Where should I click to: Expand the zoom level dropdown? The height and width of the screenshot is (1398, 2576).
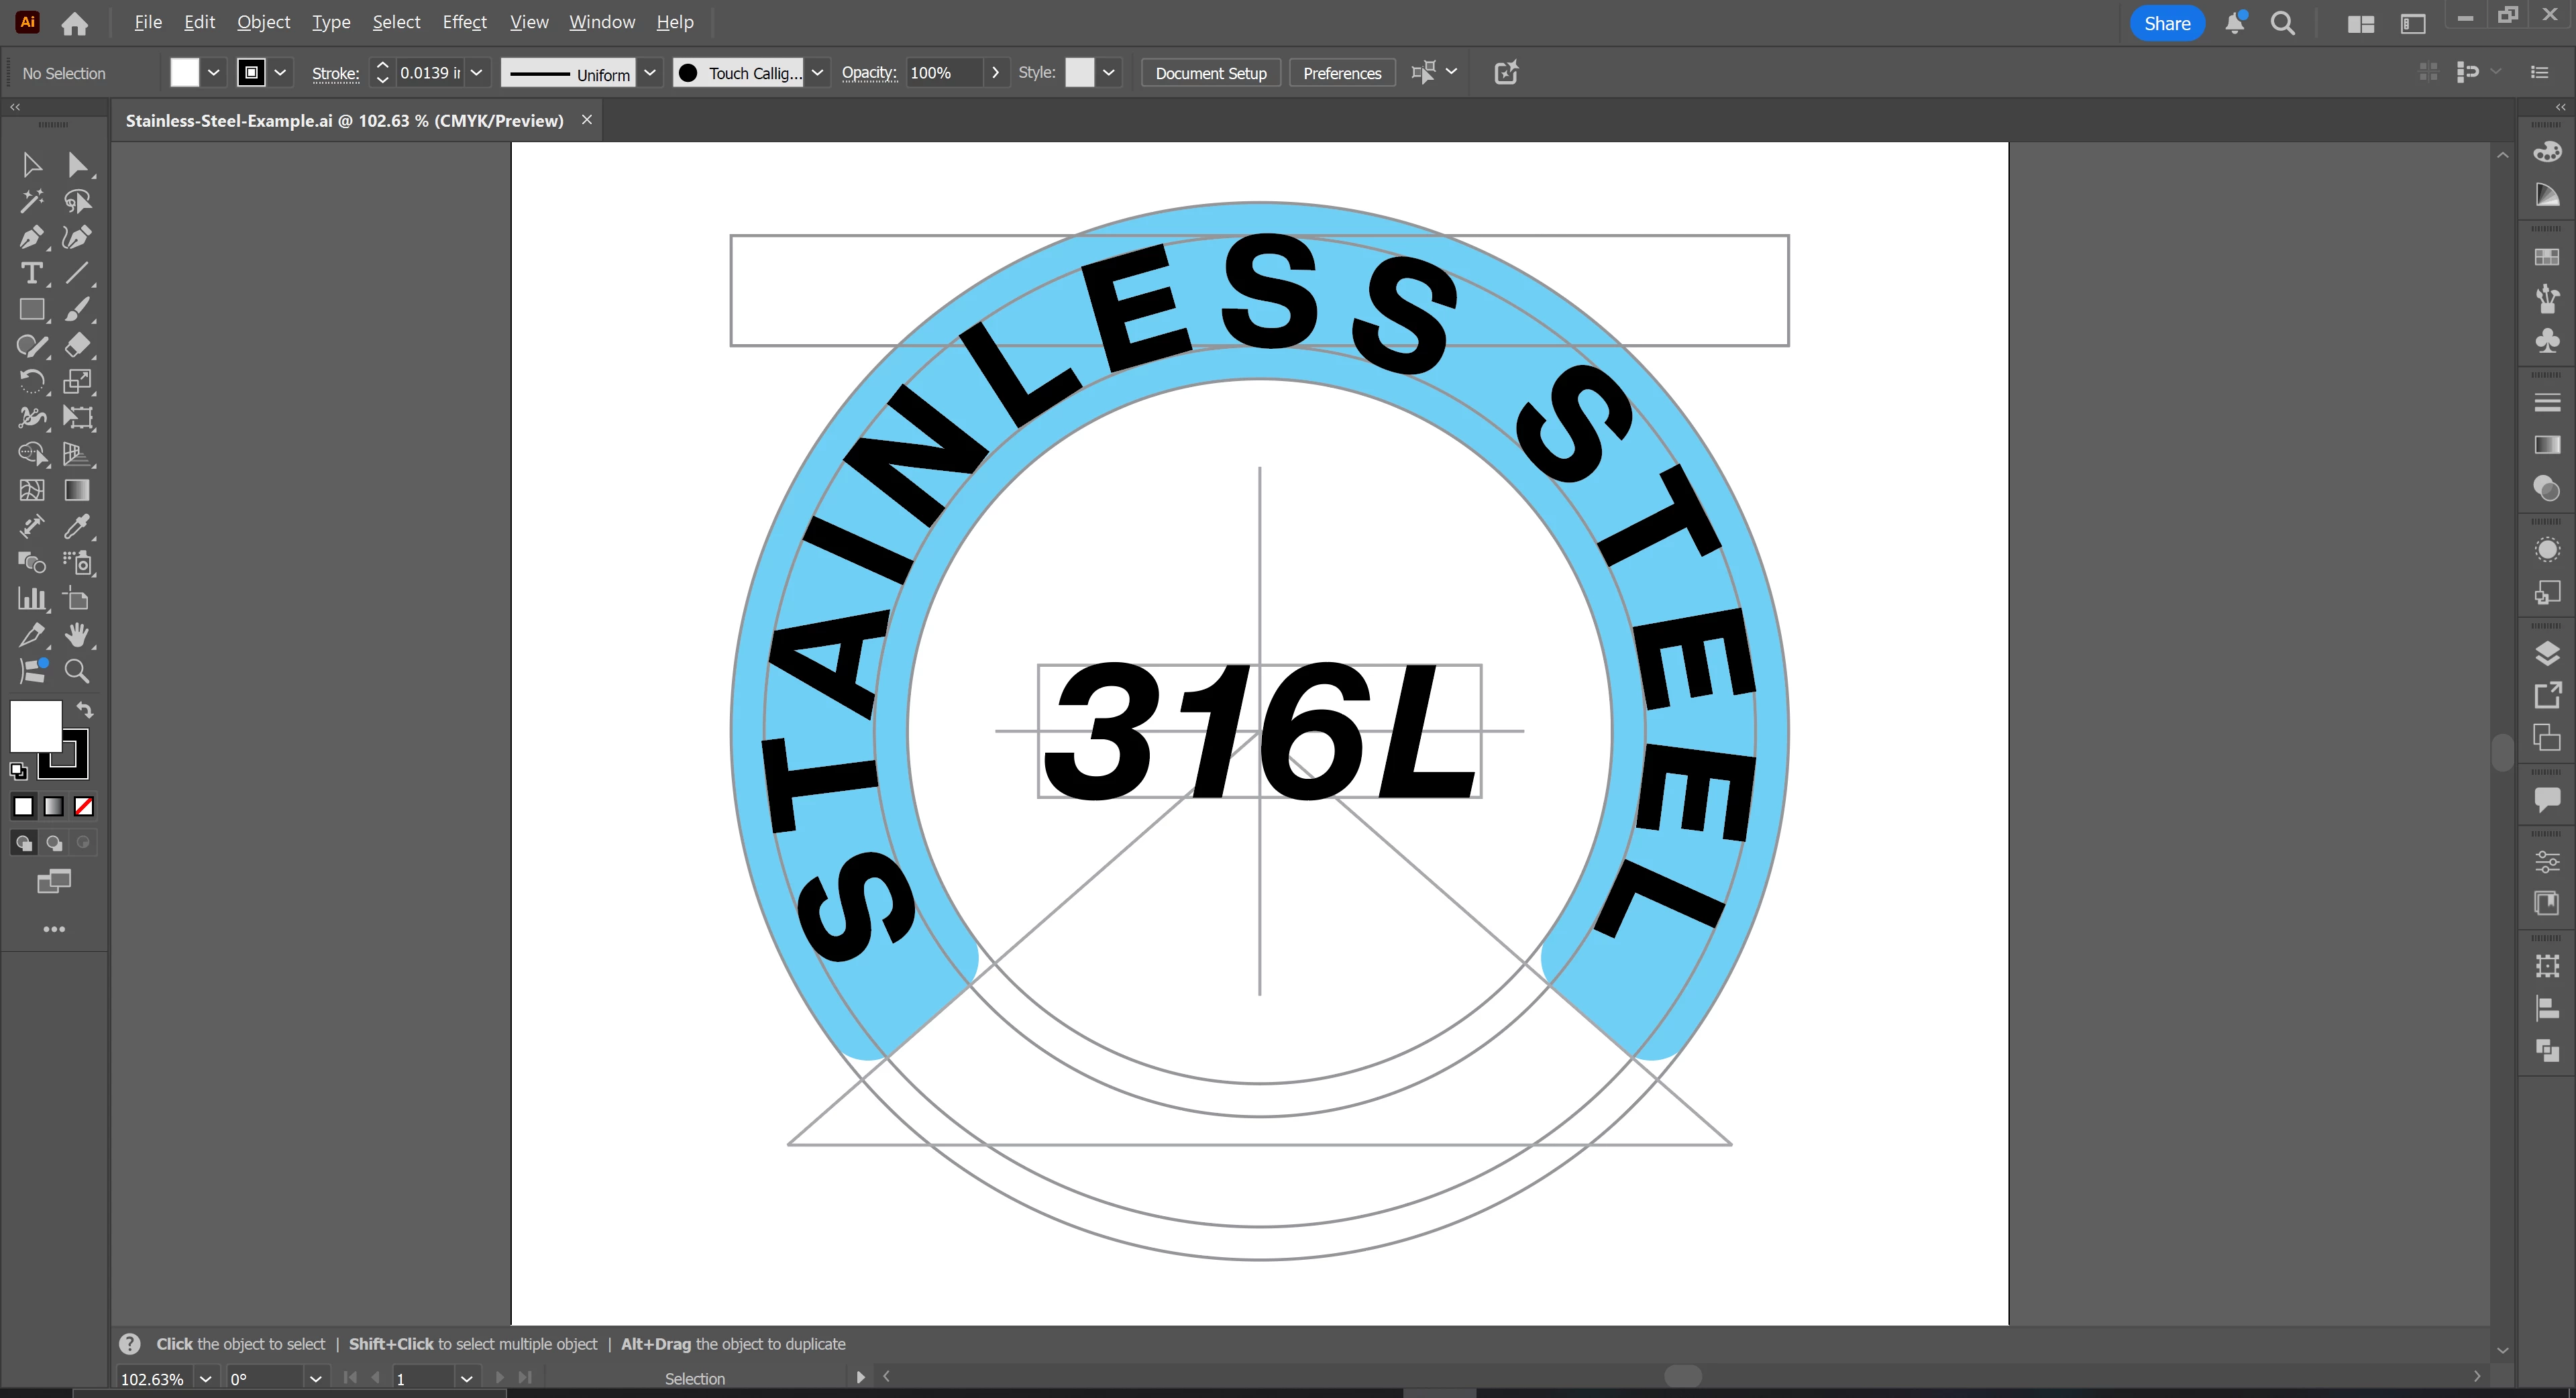pyautogui.click(x=205, y=1378)
